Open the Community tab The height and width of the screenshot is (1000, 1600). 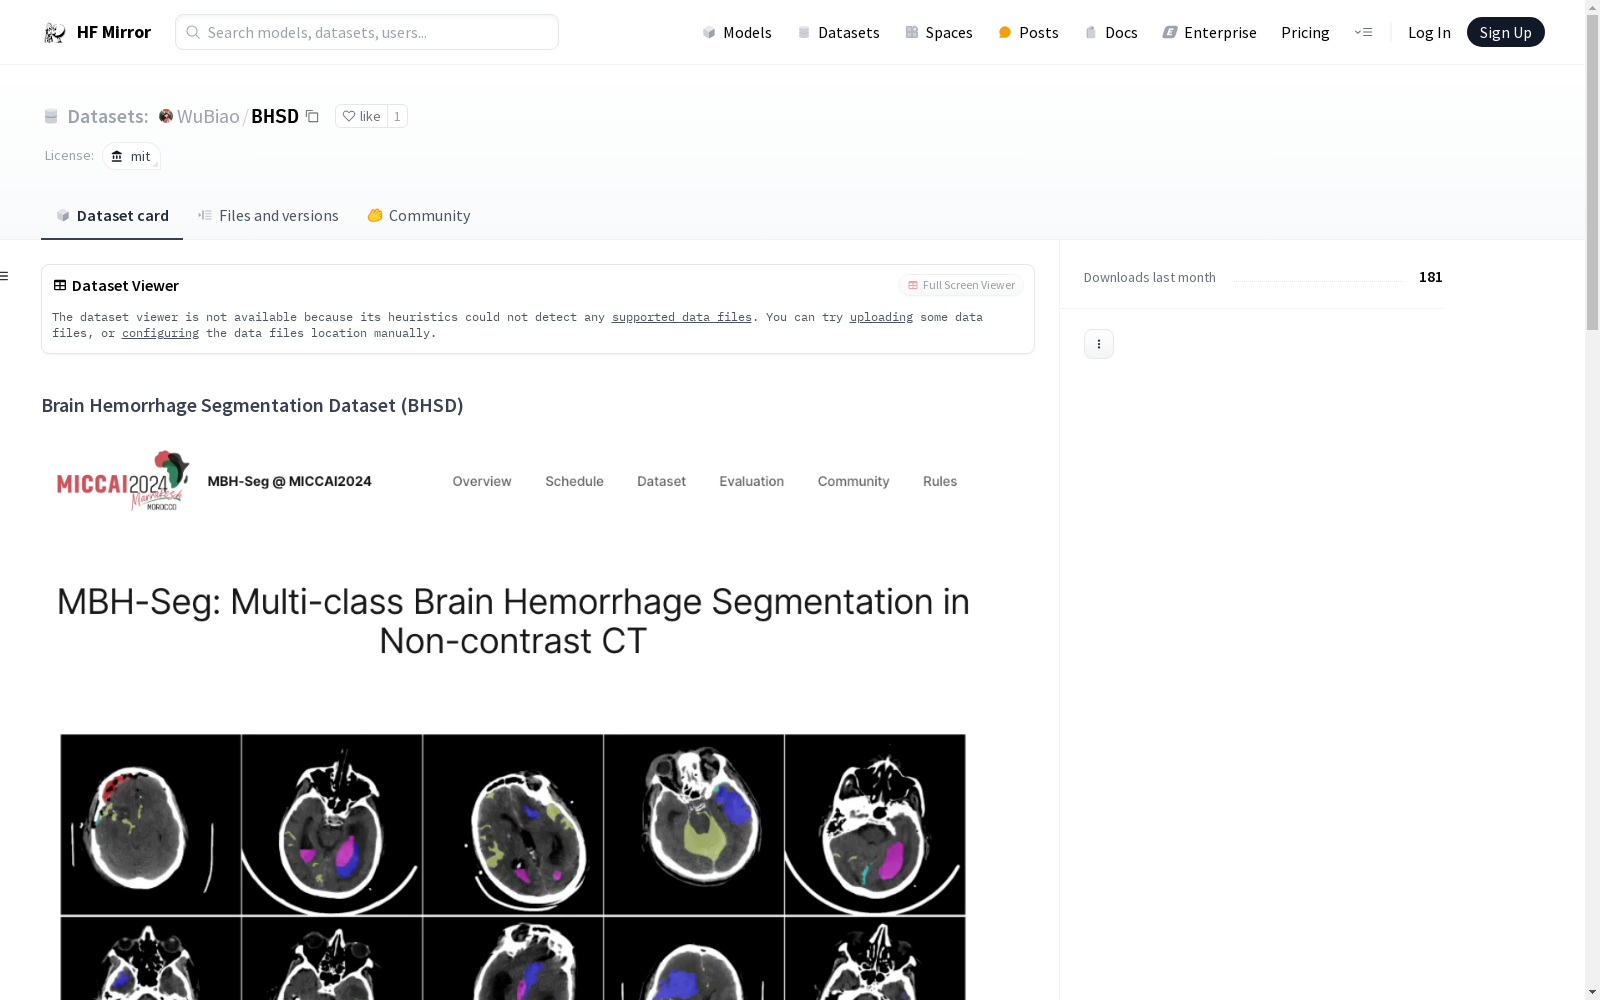[x=418, y=215]
